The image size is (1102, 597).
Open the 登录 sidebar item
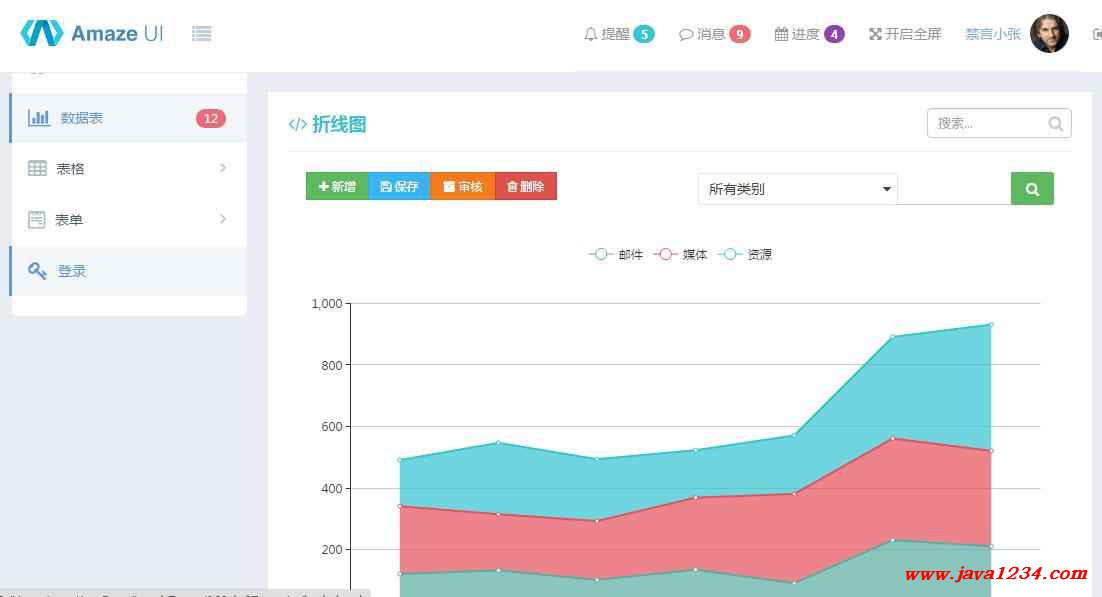[x=129, y=271]
